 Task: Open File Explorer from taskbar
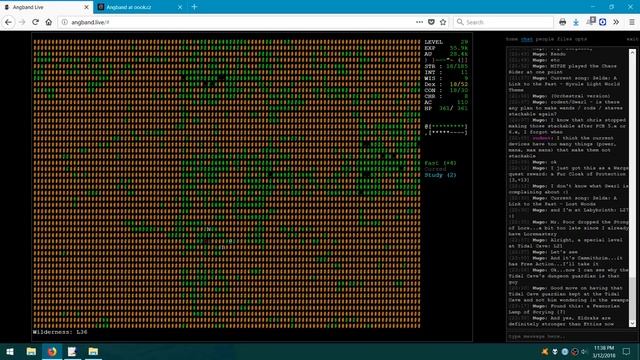click(x=31, y=351)
